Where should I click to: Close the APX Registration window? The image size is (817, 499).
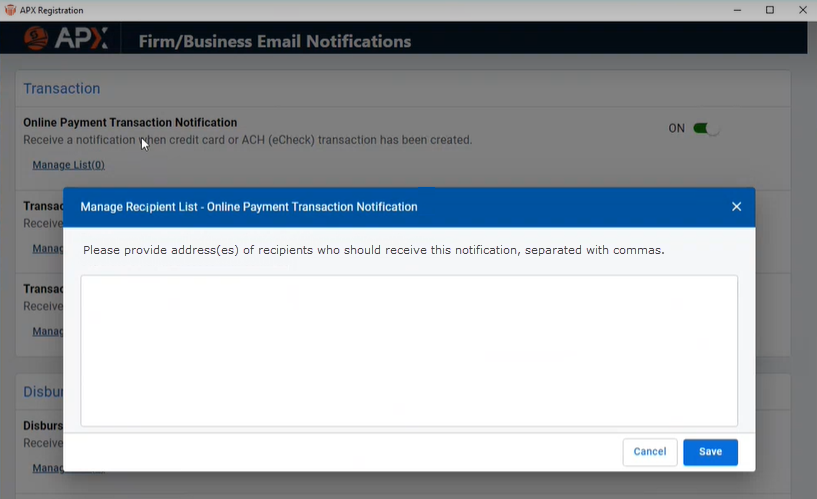(802, 10)
